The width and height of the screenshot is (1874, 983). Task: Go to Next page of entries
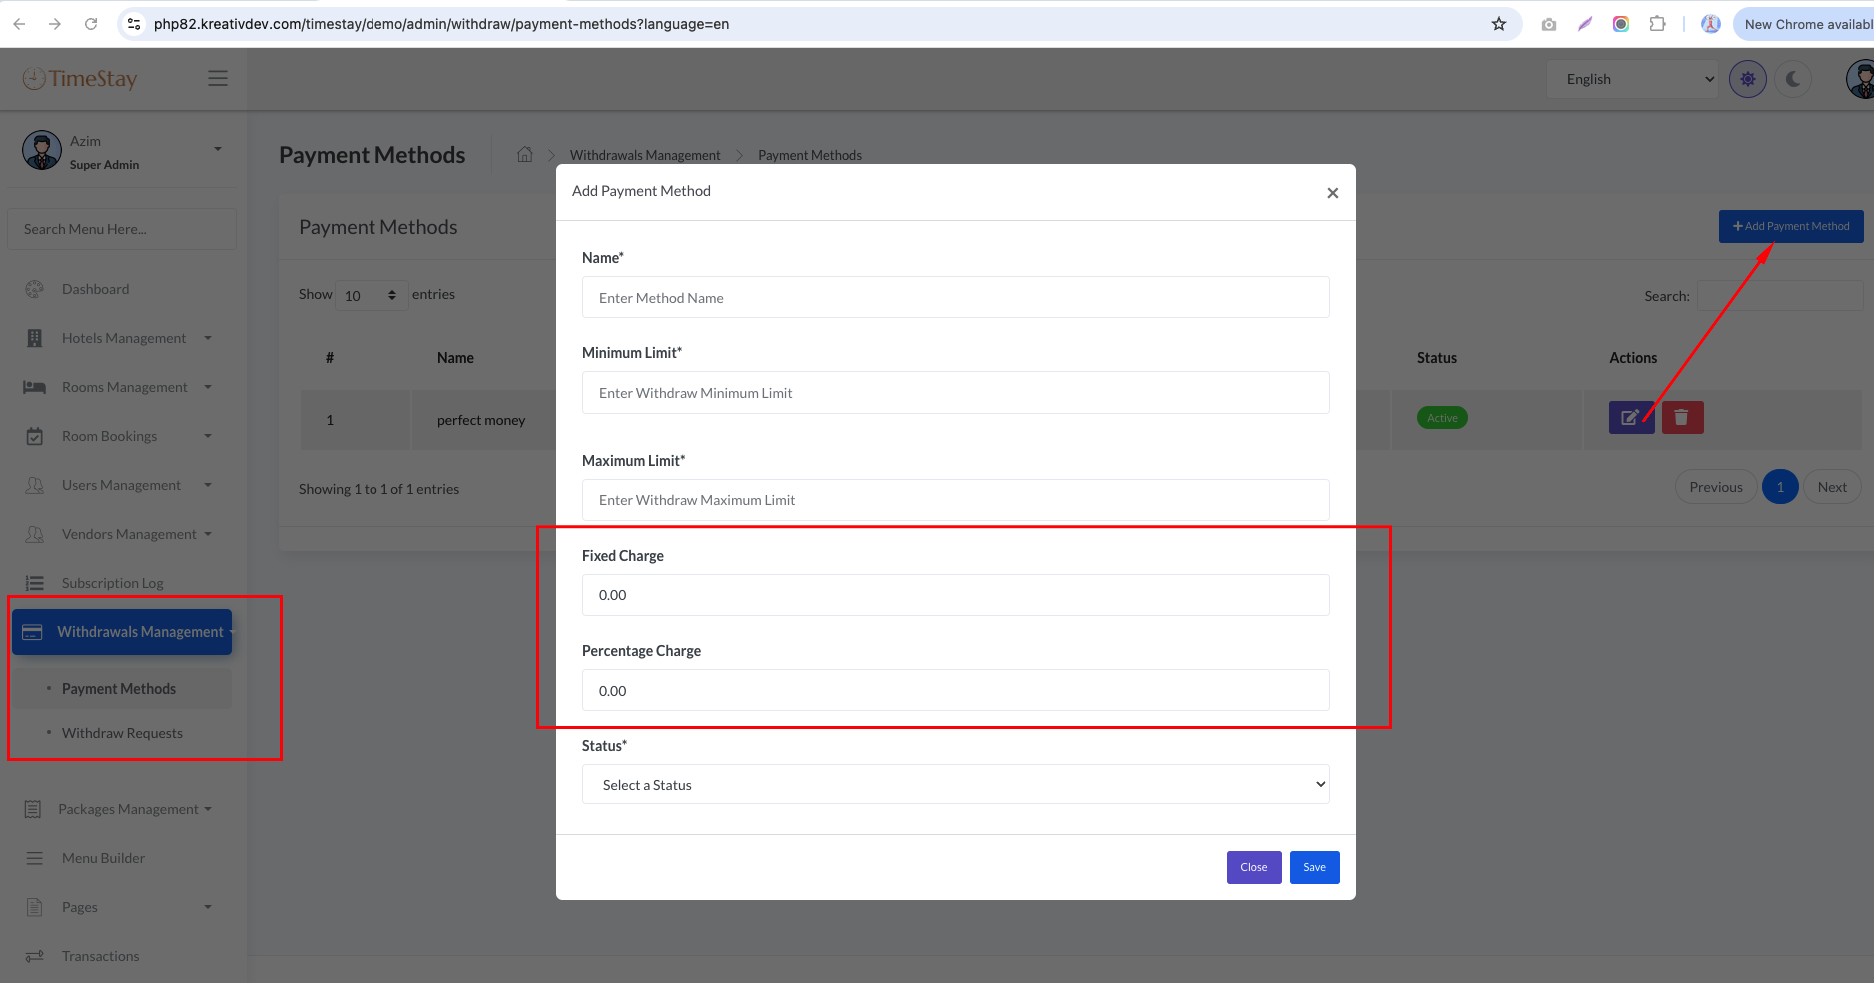click(x=1832, y=487)
